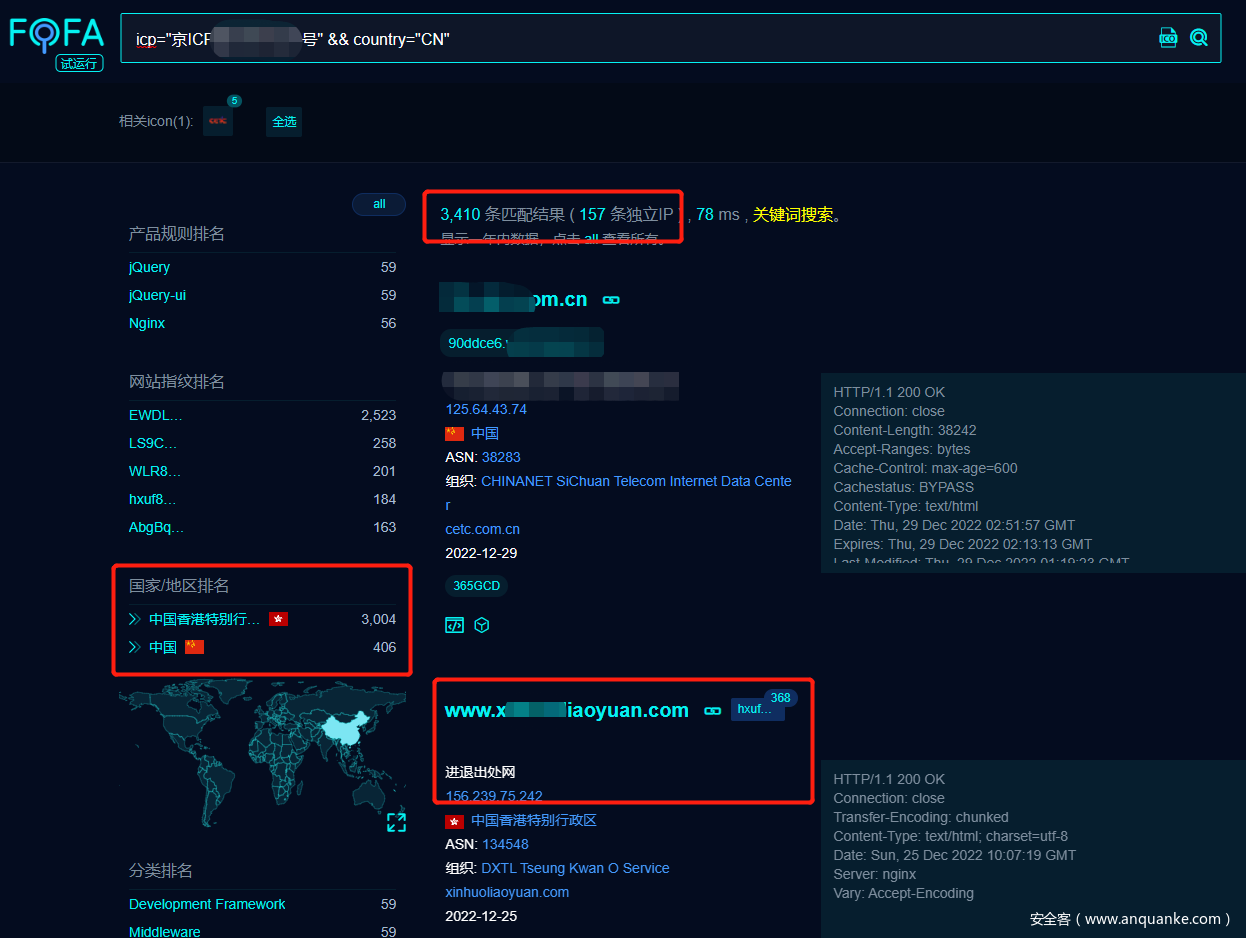The height and width of the screenshot is (938, 1246).
Task: Open link icon beside www.x…iaoyuan.com
Action: point(712,711)
